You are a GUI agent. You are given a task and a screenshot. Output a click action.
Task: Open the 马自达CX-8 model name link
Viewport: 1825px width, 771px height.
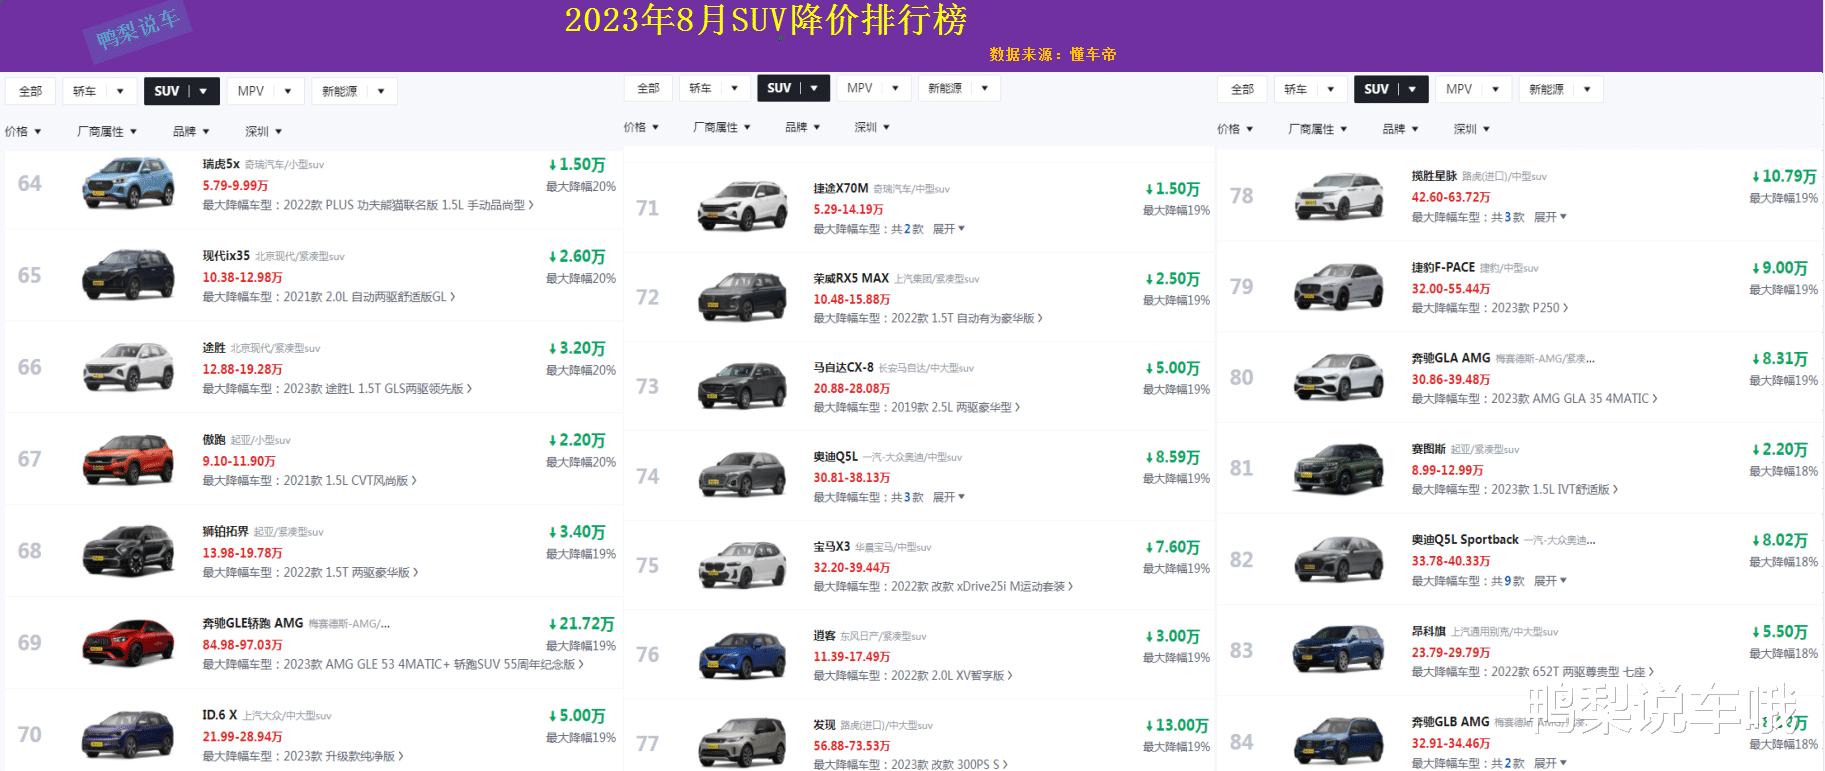point(843,367)
